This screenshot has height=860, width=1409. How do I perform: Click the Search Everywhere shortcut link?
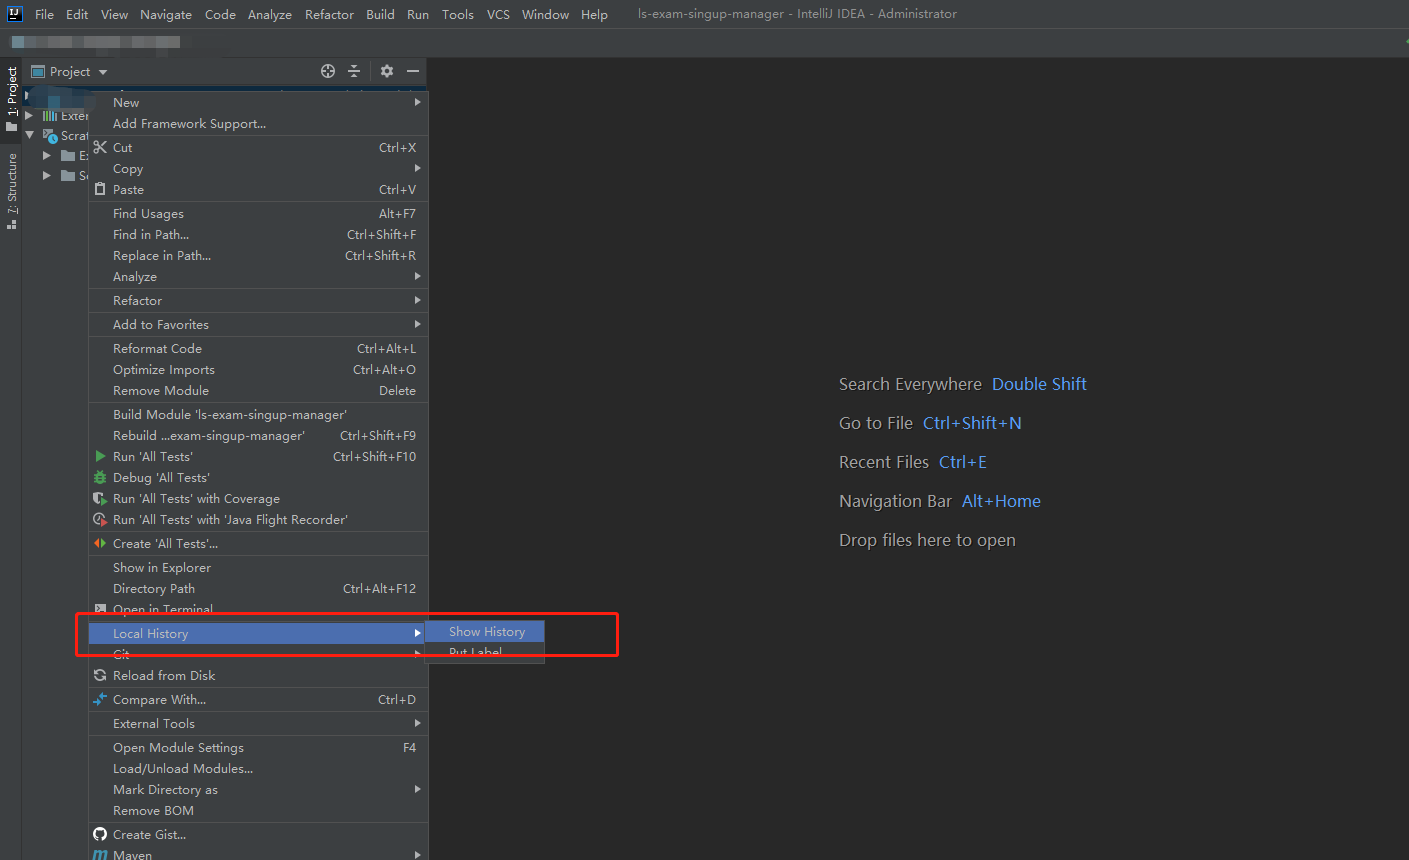[x=1038, y=383]
